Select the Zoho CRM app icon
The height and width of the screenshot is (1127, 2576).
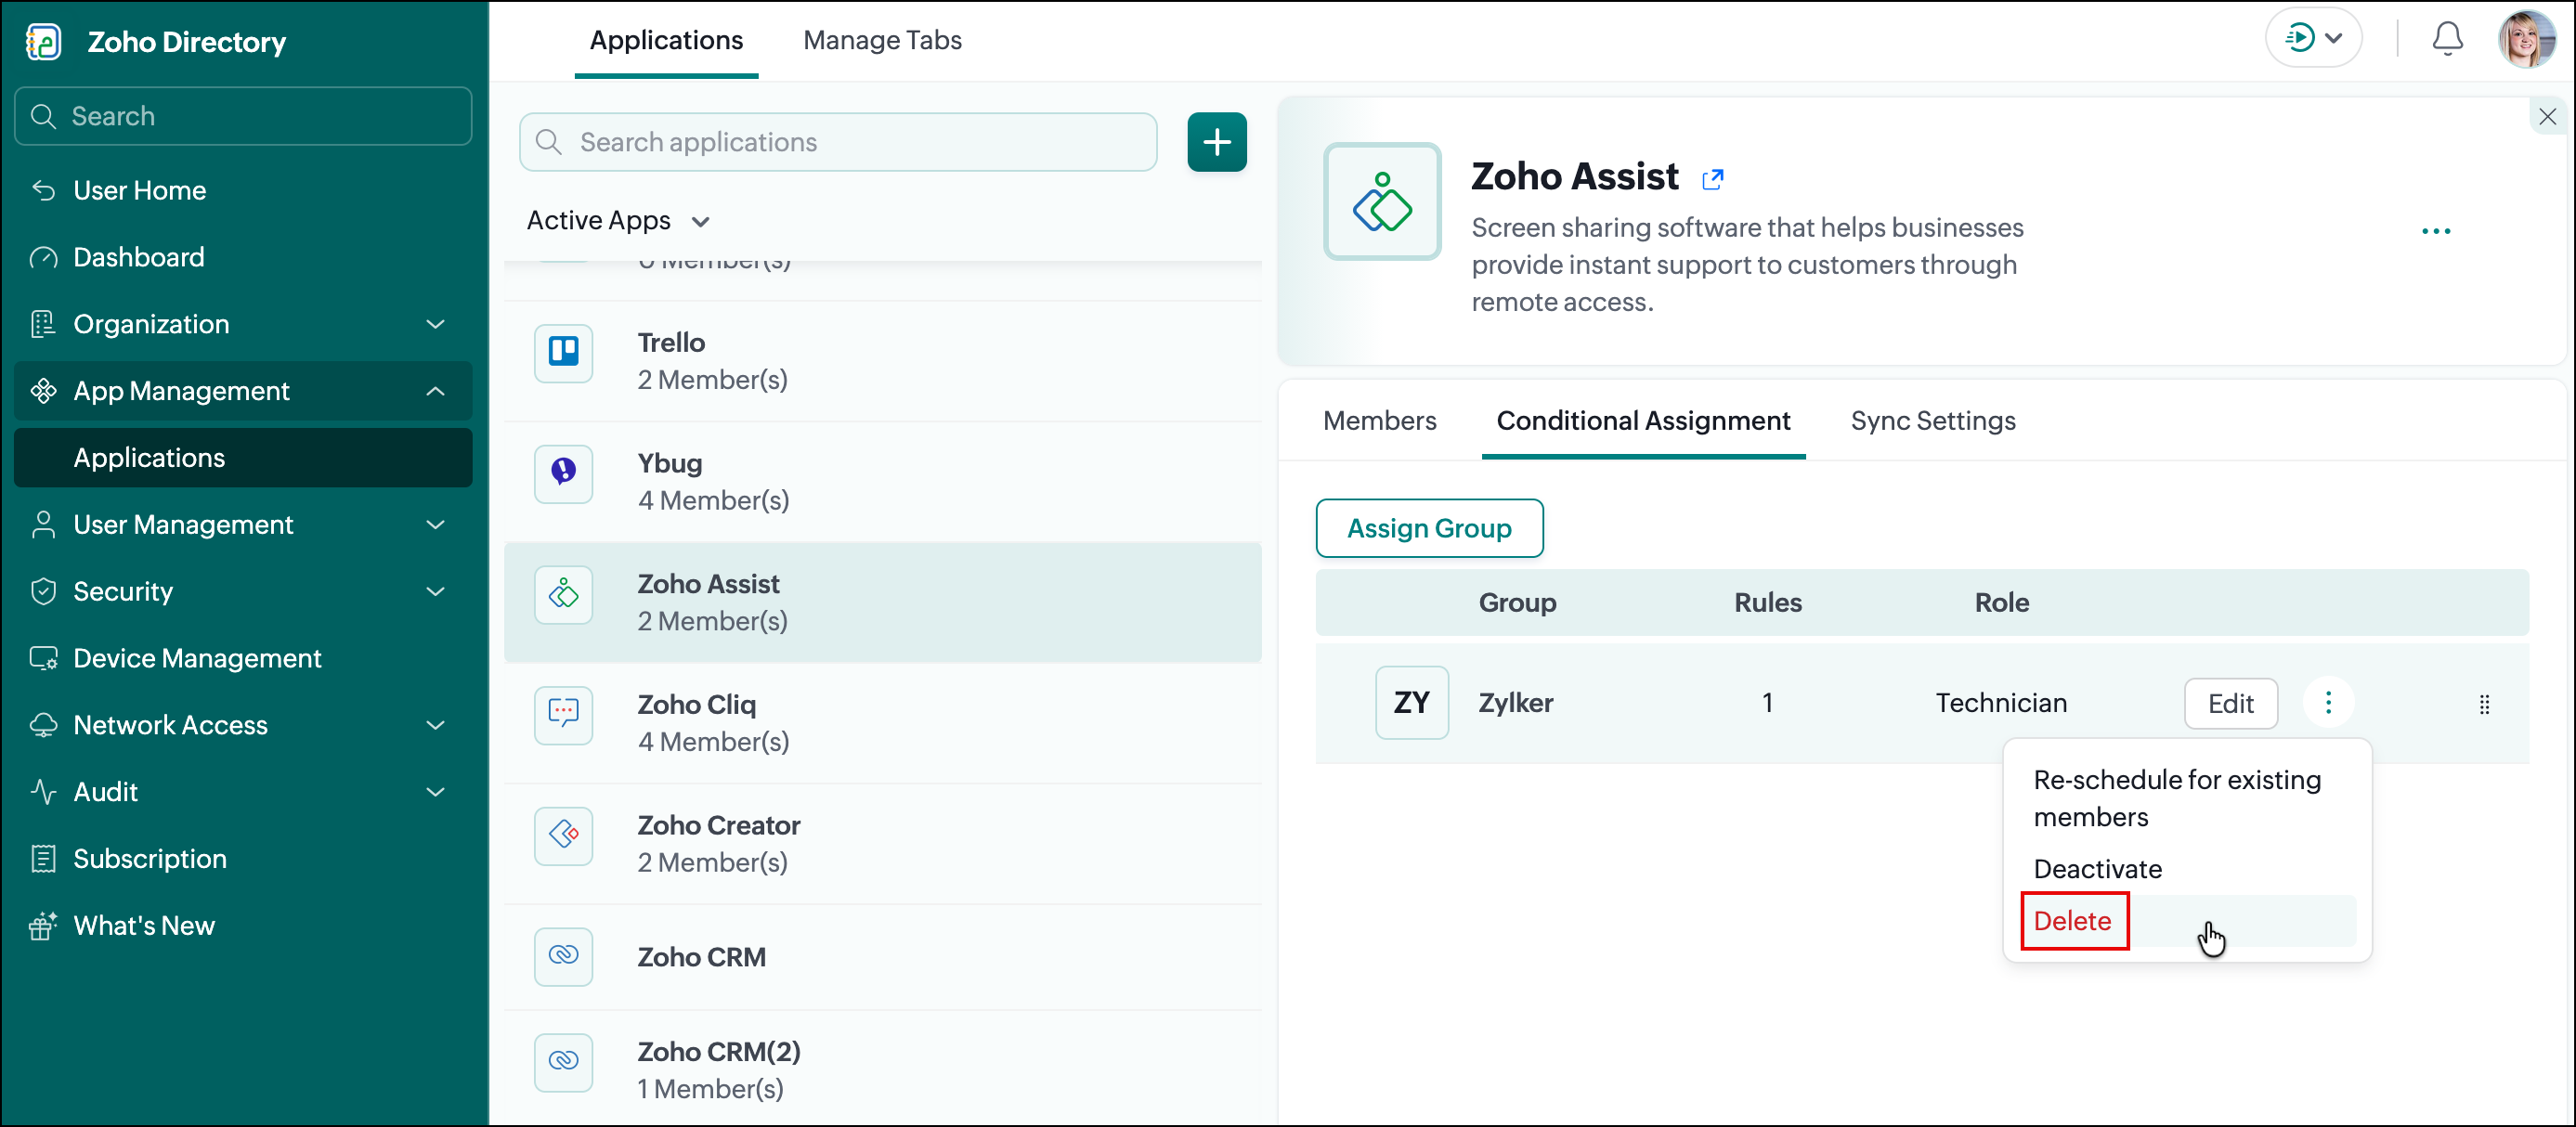(563, 957)
